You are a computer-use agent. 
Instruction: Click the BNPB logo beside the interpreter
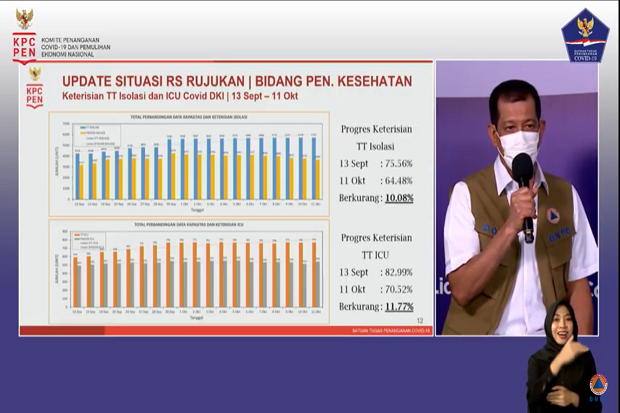(x=598, y=387)
